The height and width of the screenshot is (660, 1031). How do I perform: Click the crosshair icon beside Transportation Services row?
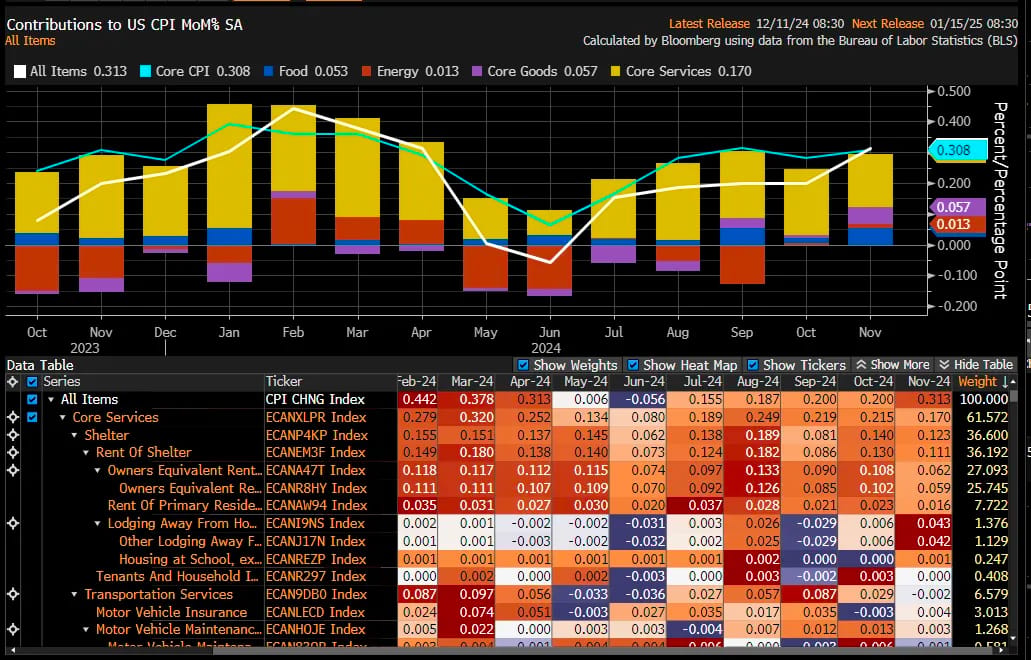pyautogui.click(x=12, y=594)
